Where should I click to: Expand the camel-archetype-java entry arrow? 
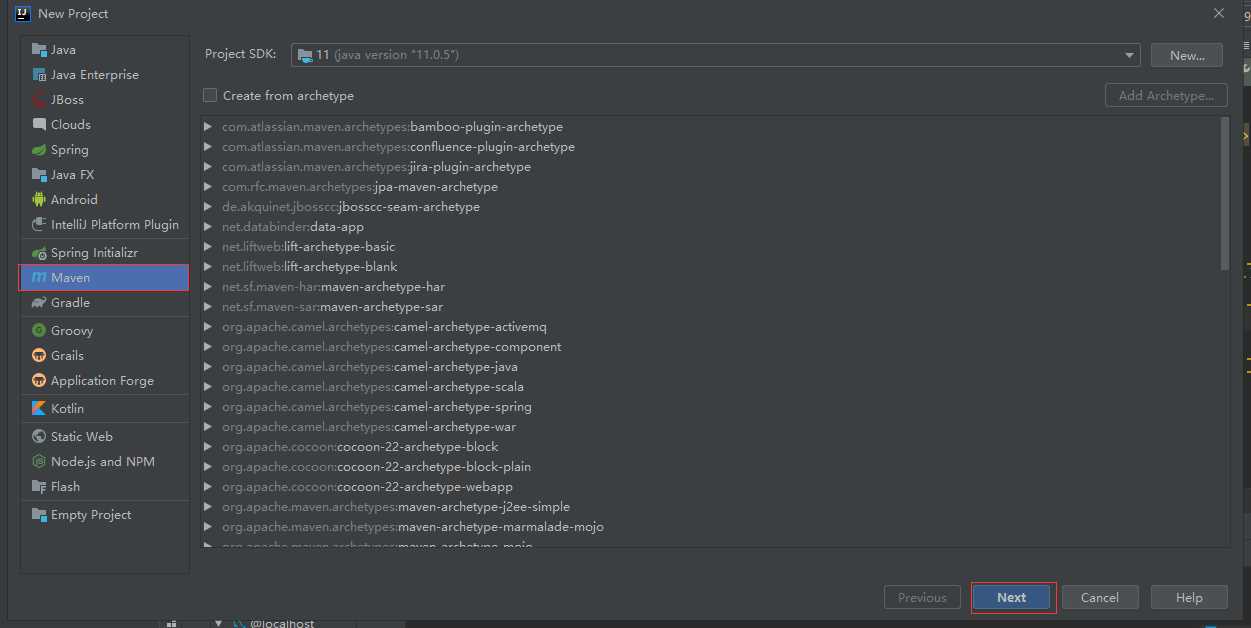pos(208,367)
